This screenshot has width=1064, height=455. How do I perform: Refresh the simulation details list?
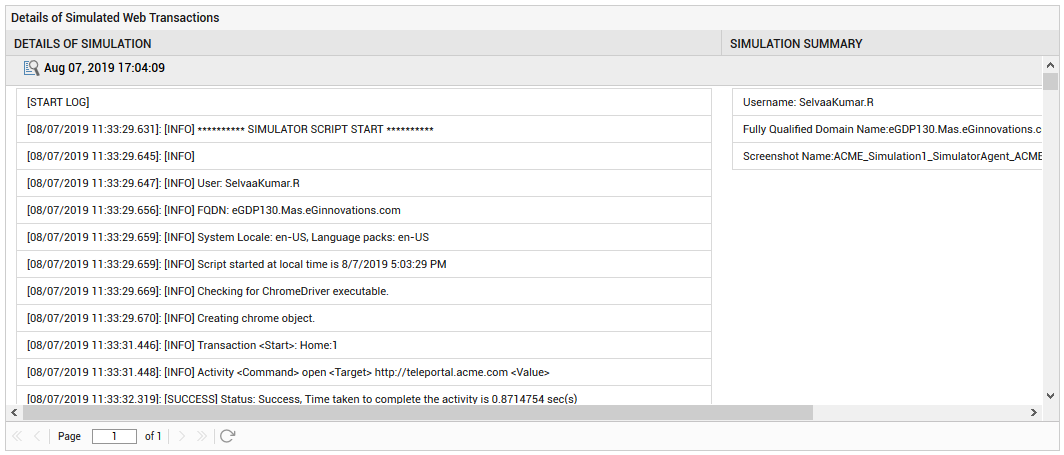click(227, 436)
